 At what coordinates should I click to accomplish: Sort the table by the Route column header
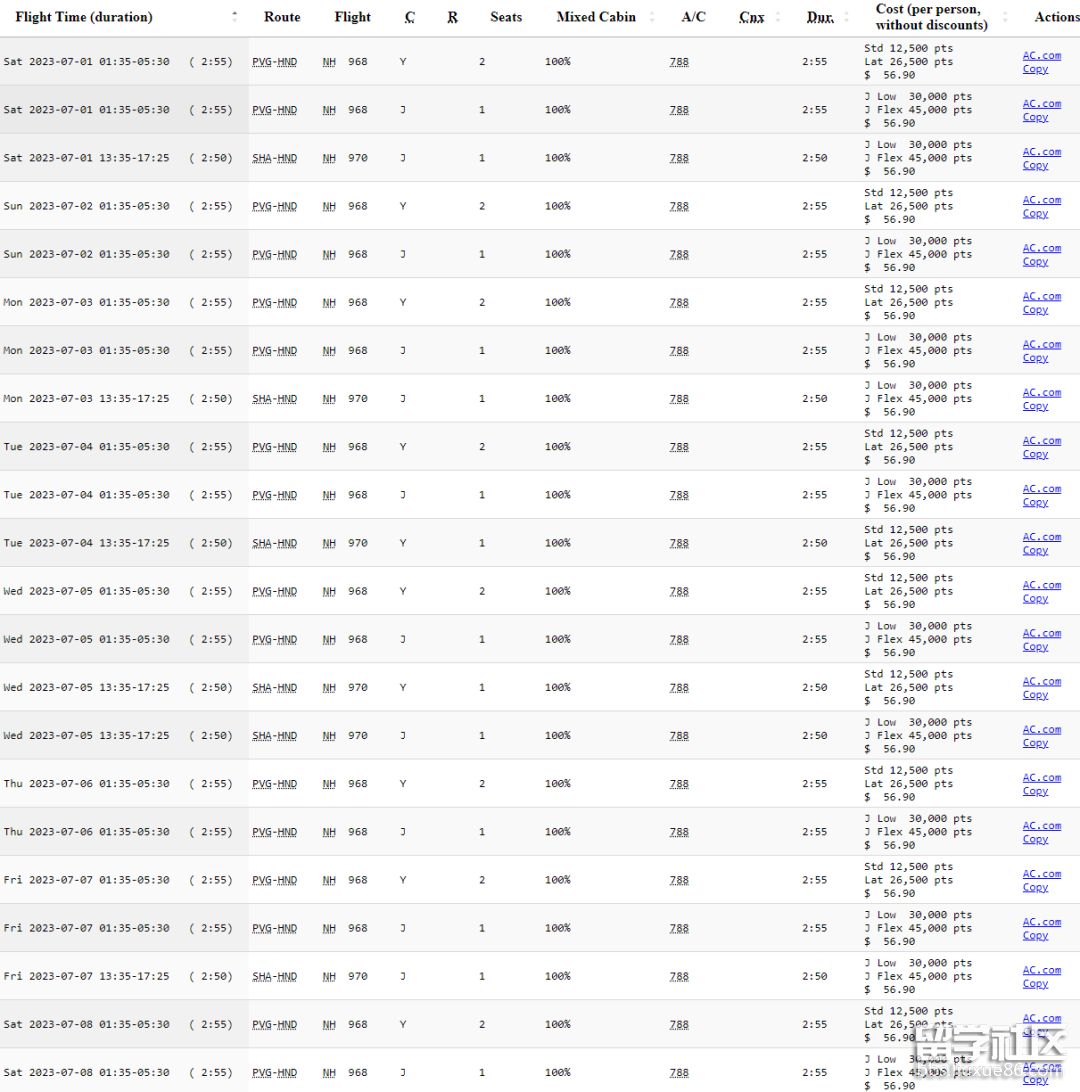(282, 17)
